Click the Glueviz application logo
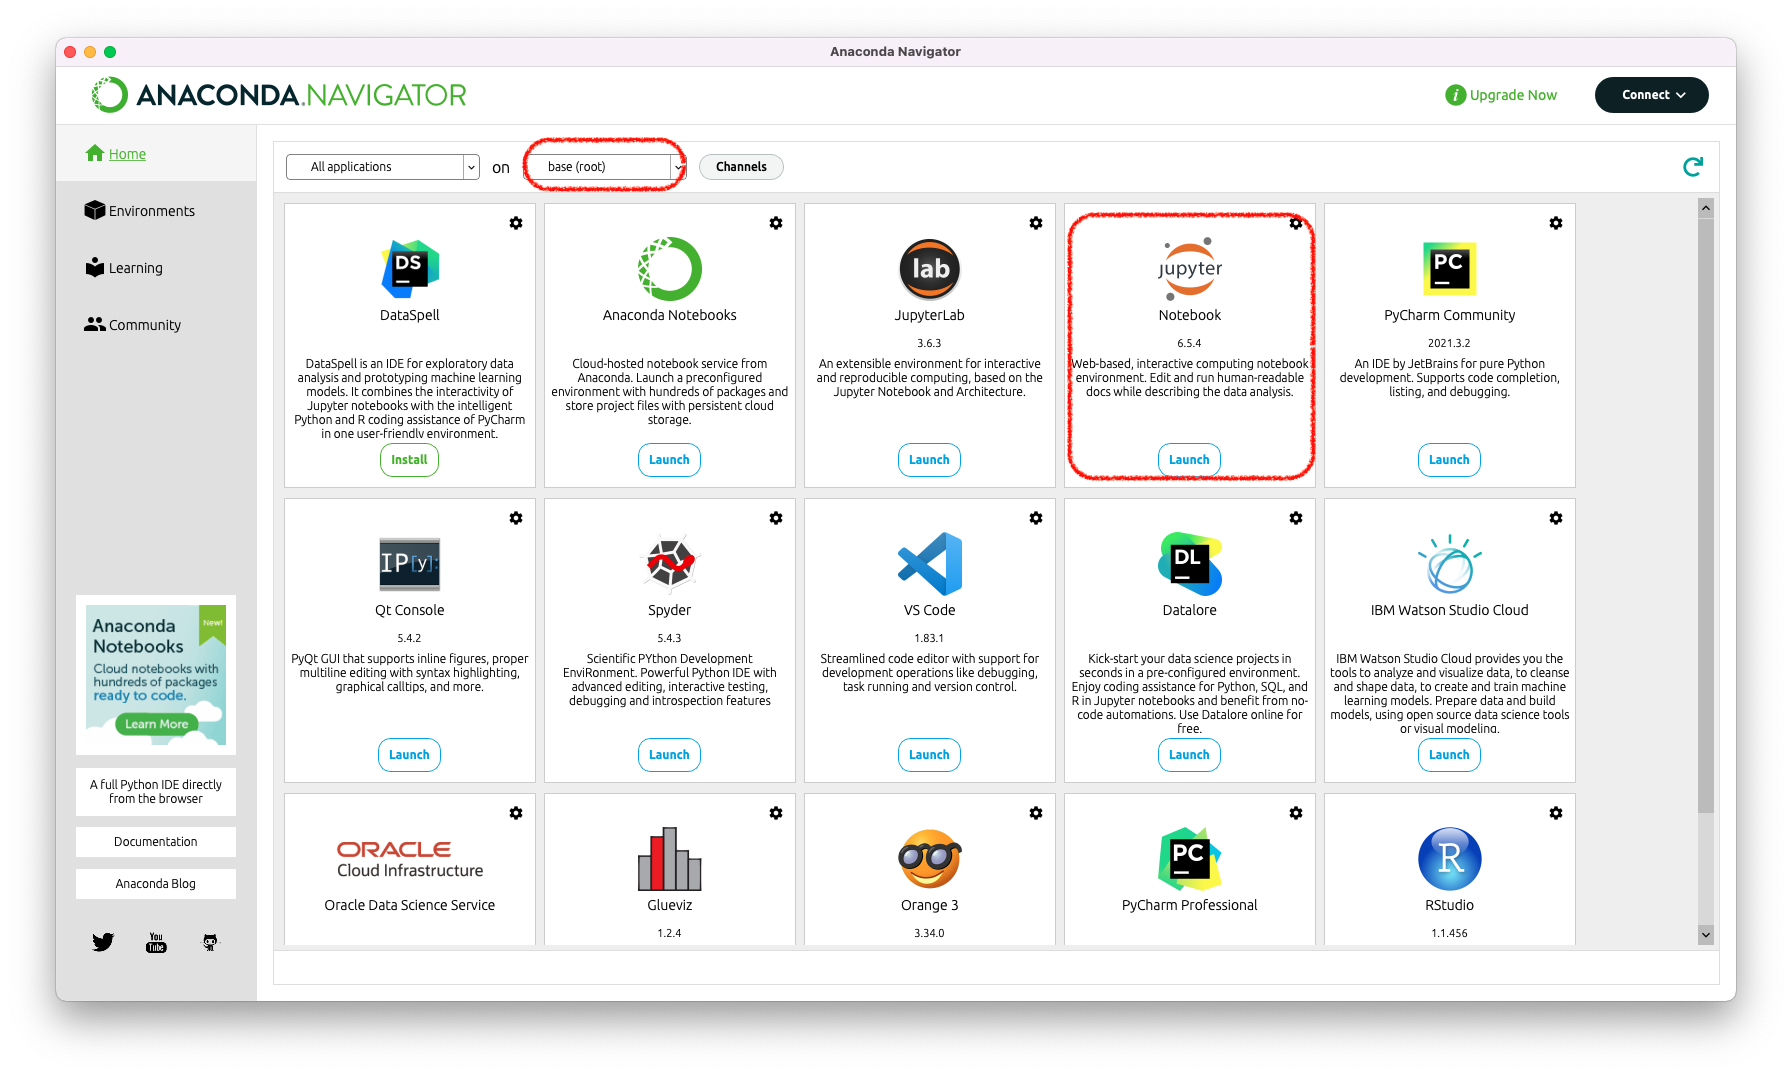Image resolution: width=1792 pixels, height=1075 pixels. [x=670, y=859]
